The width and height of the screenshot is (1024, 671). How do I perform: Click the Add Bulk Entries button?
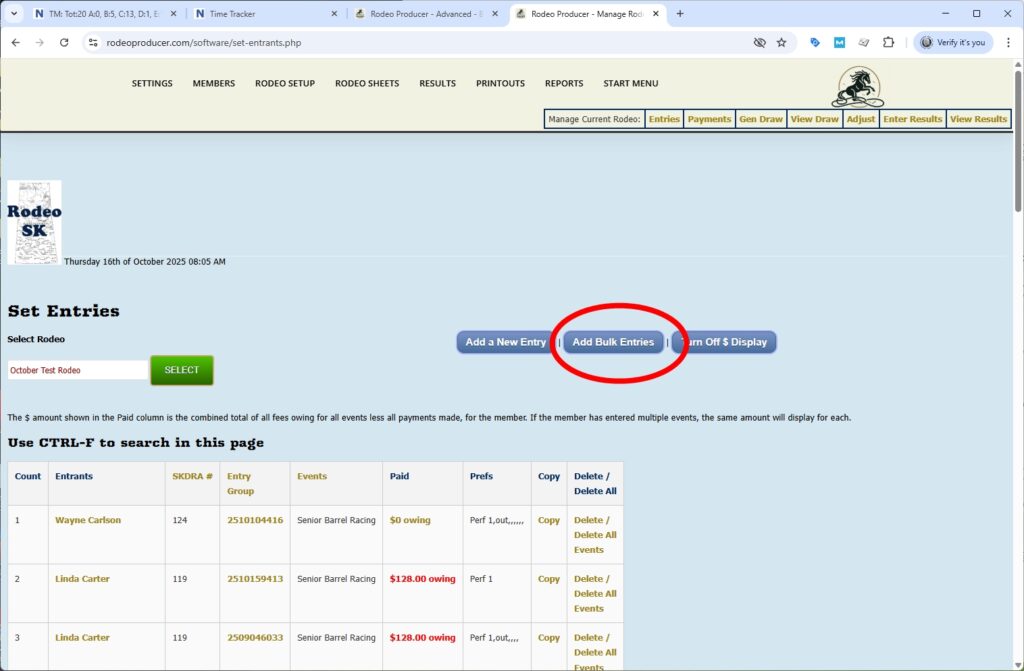pos(613,341)
